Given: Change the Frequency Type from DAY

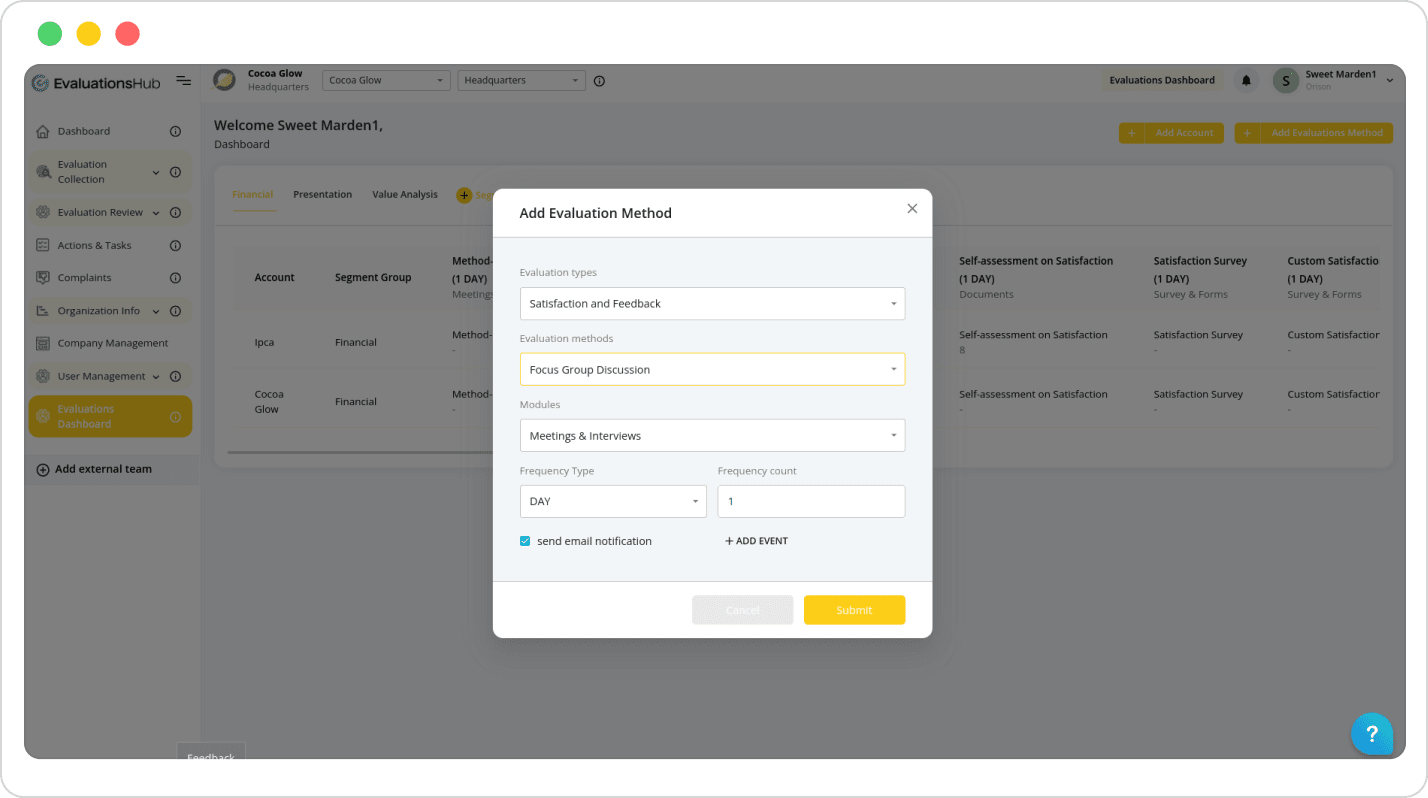Looking at the screenshot, I should tap(612, 501).
